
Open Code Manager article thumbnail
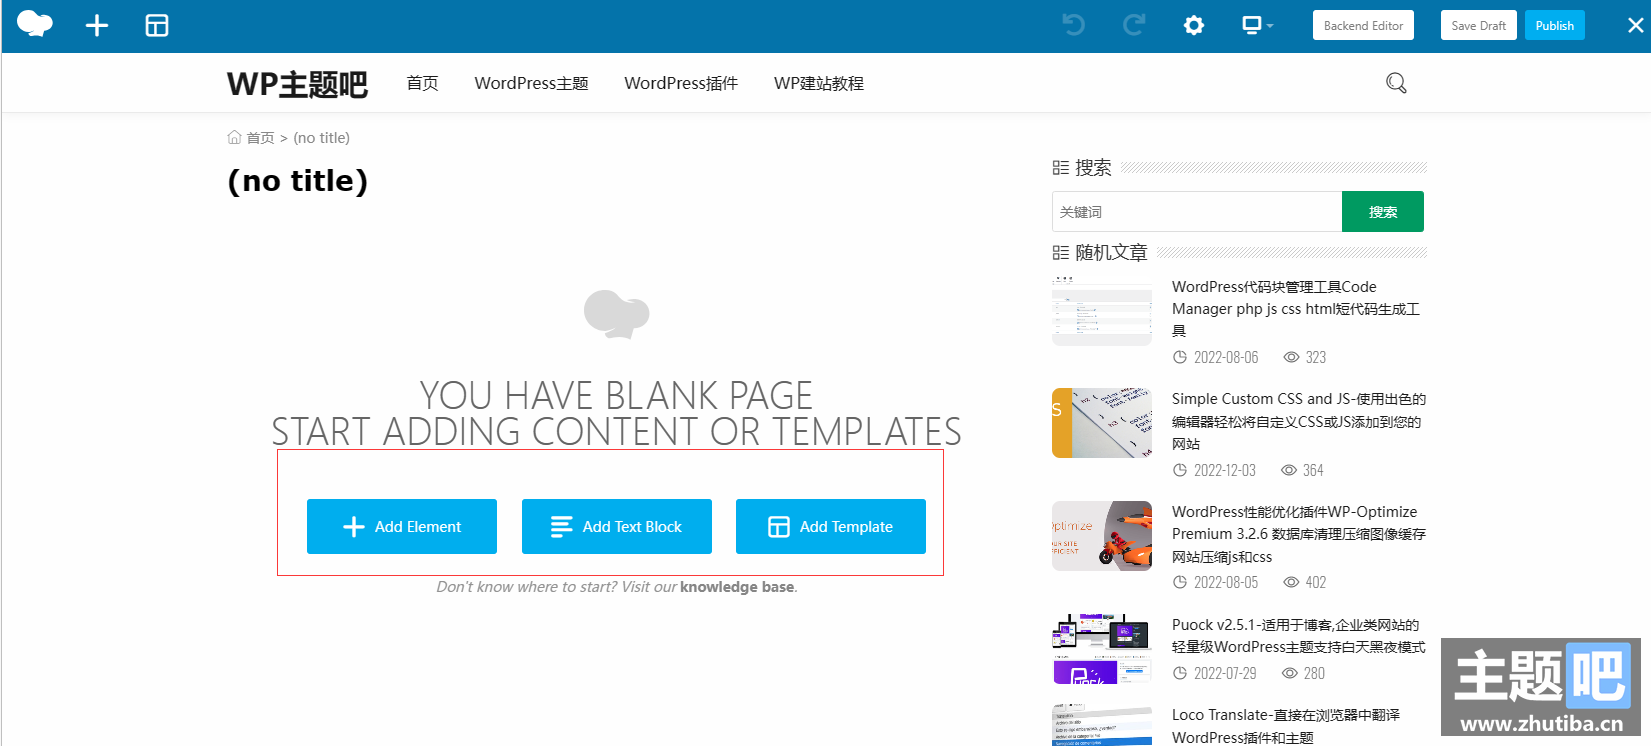[x=1102, y=311]
